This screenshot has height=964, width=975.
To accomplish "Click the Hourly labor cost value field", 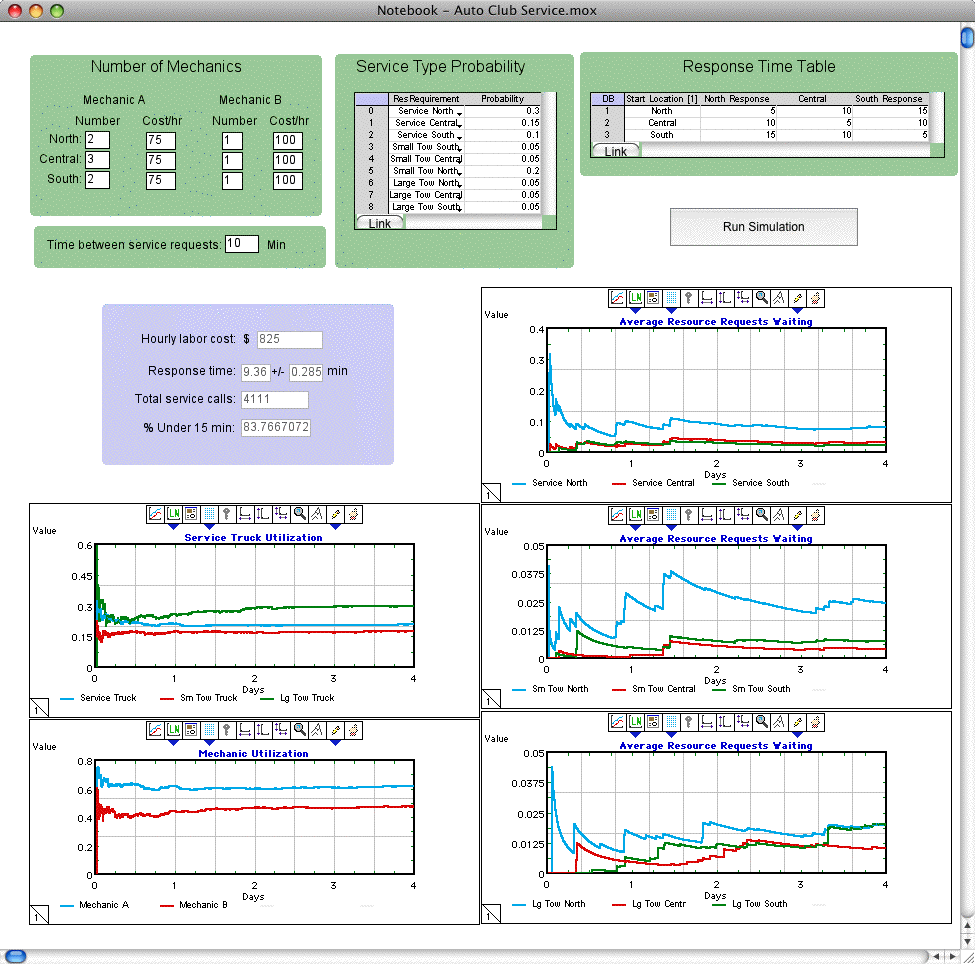I will tap(290, 340).
